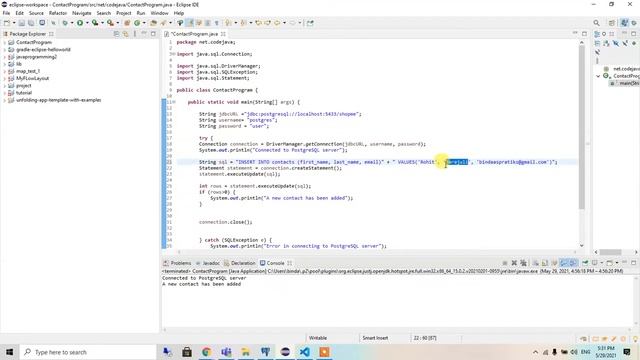This screenshot has width=640, height=360.
Task: Click the green Run button in toolbar
Action: point(80,23)
